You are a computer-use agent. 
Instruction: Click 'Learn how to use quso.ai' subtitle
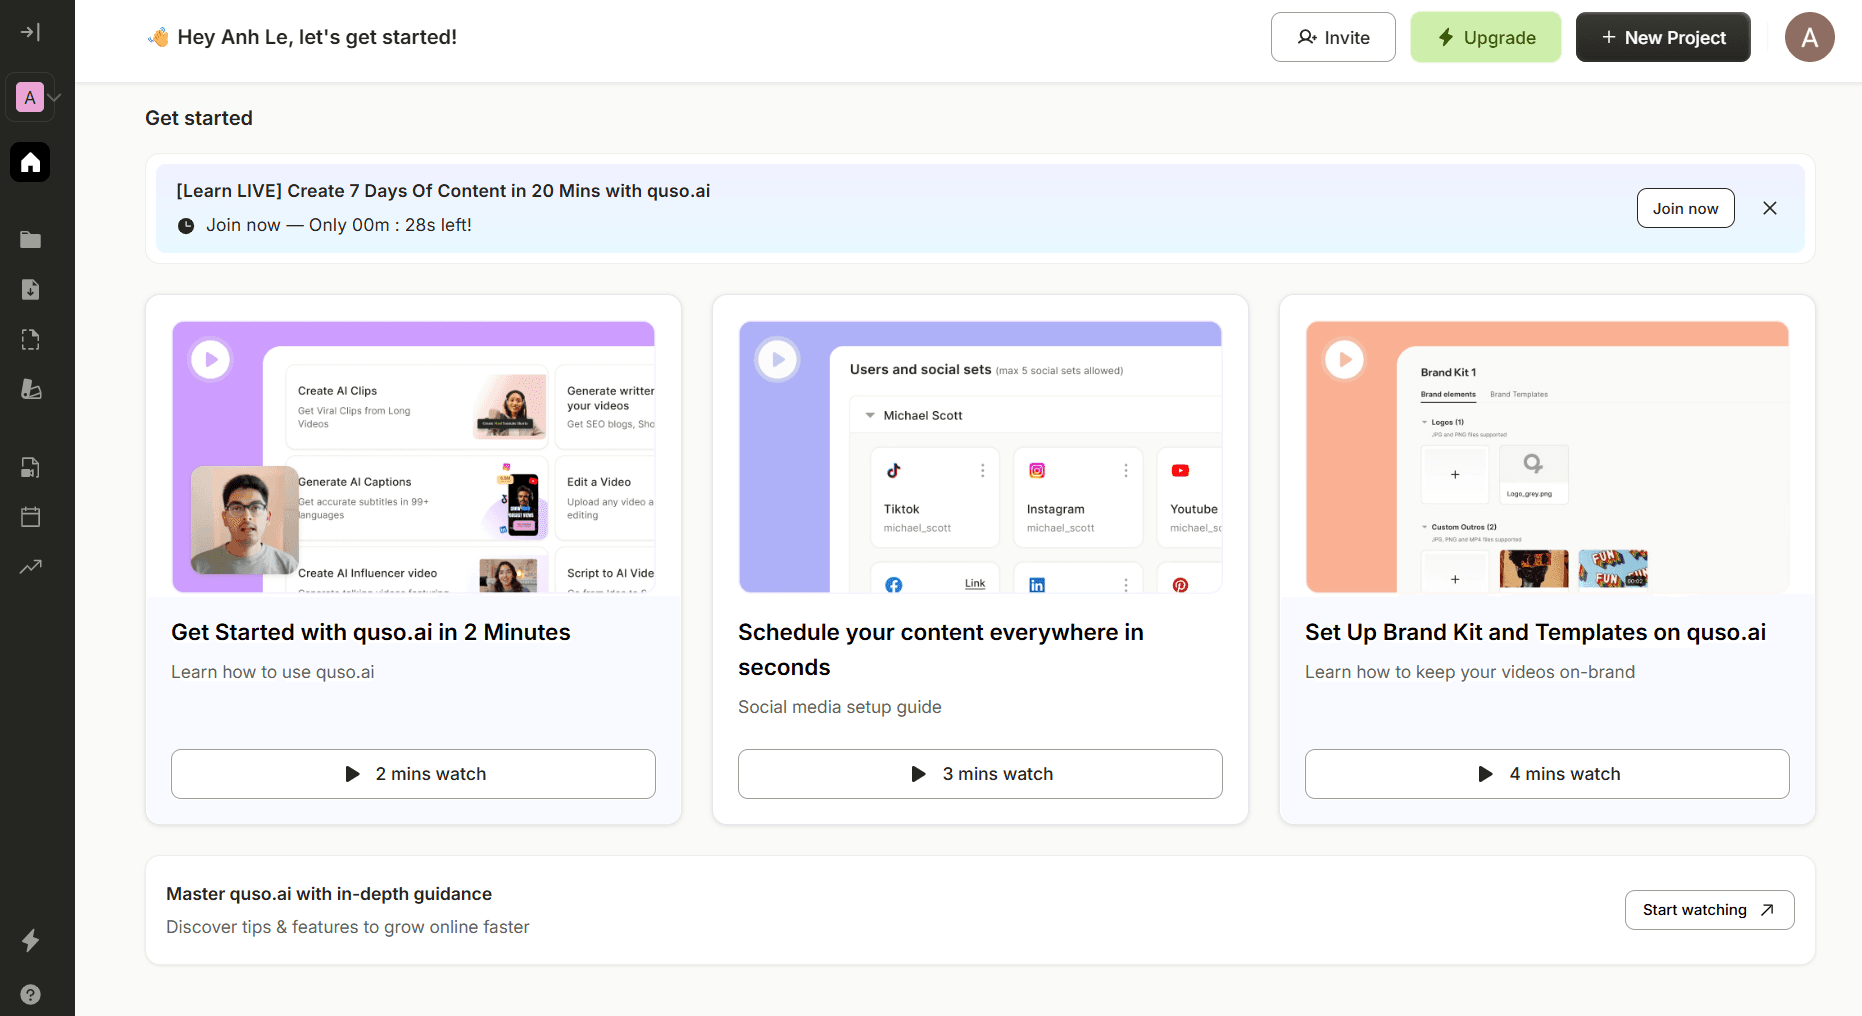(x=272, y=672)
